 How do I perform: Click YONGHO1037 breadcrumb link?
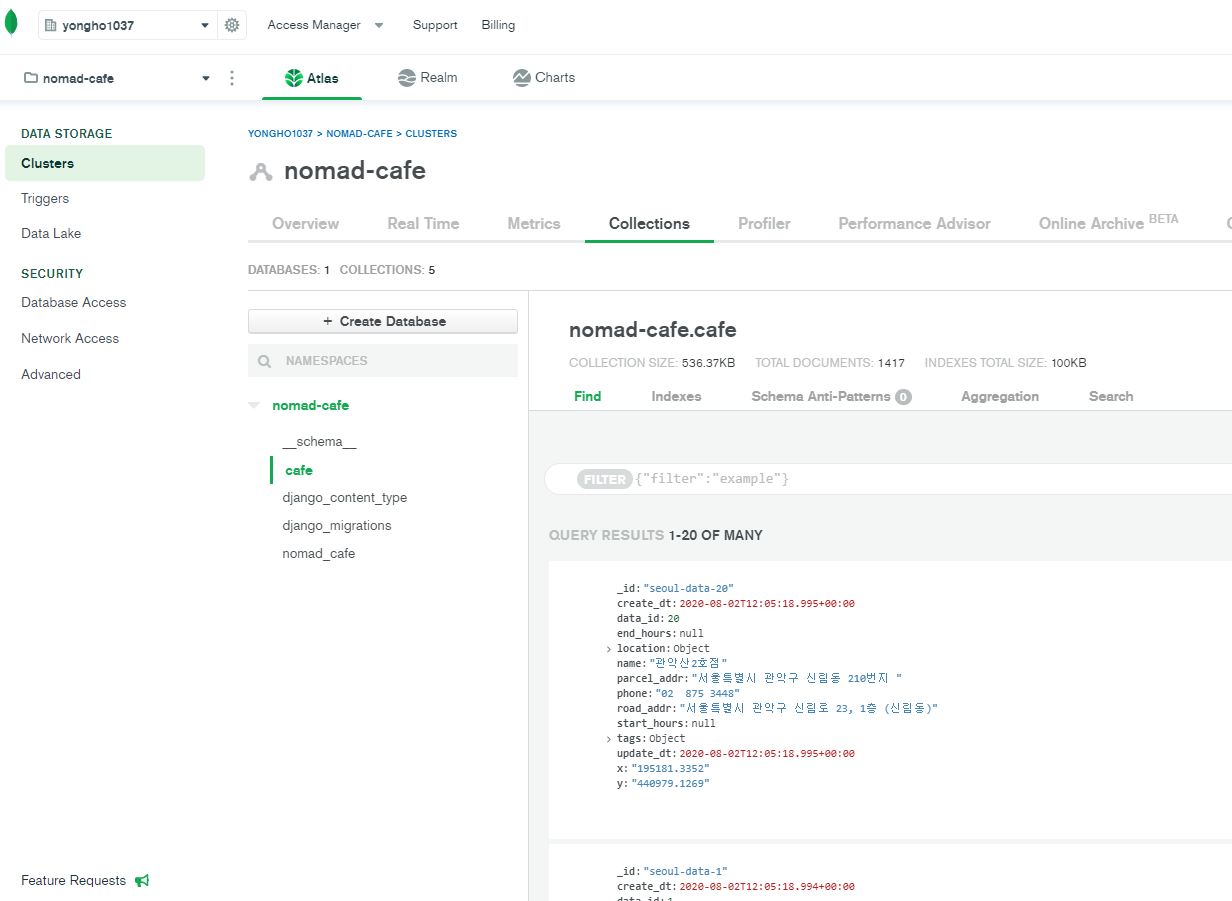pos(280,133)
